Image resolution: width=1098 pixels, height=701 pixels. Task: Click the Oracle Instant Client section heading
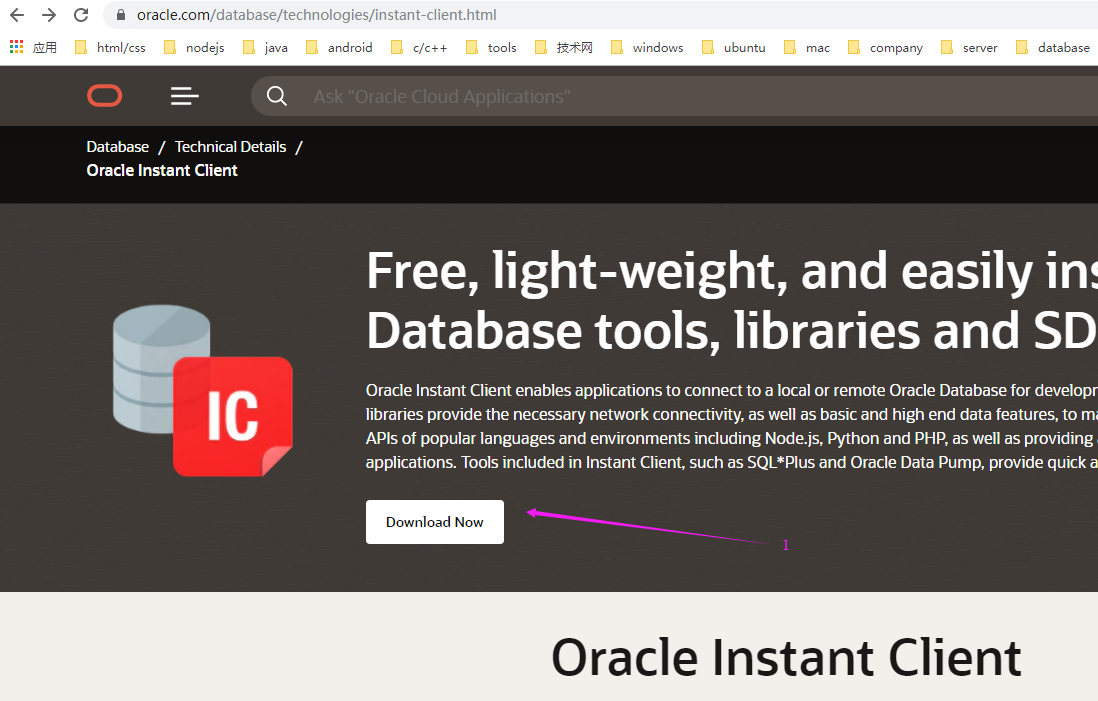786,658
